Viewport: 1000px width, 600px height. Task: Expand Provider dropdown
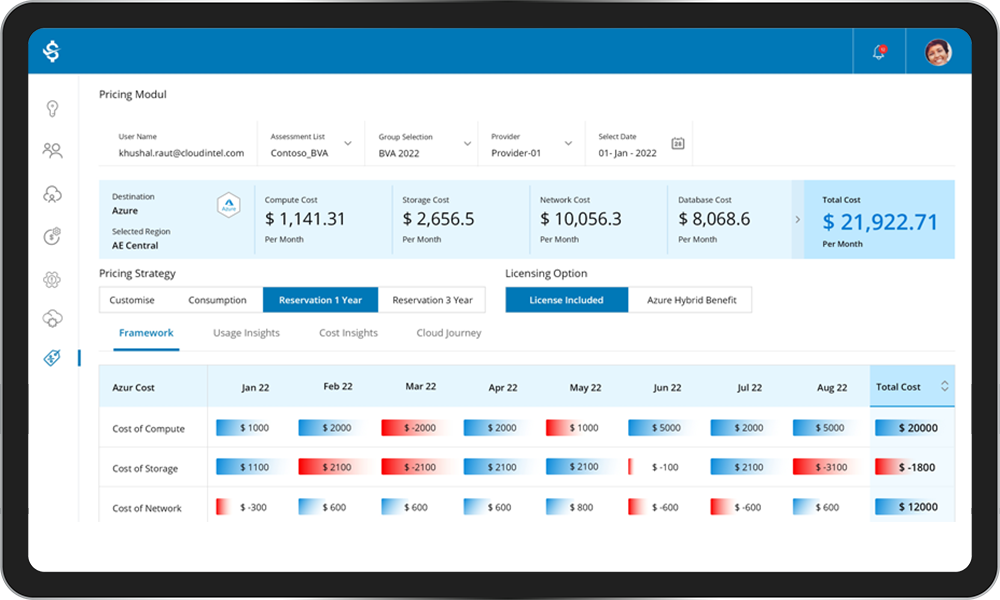568,143
